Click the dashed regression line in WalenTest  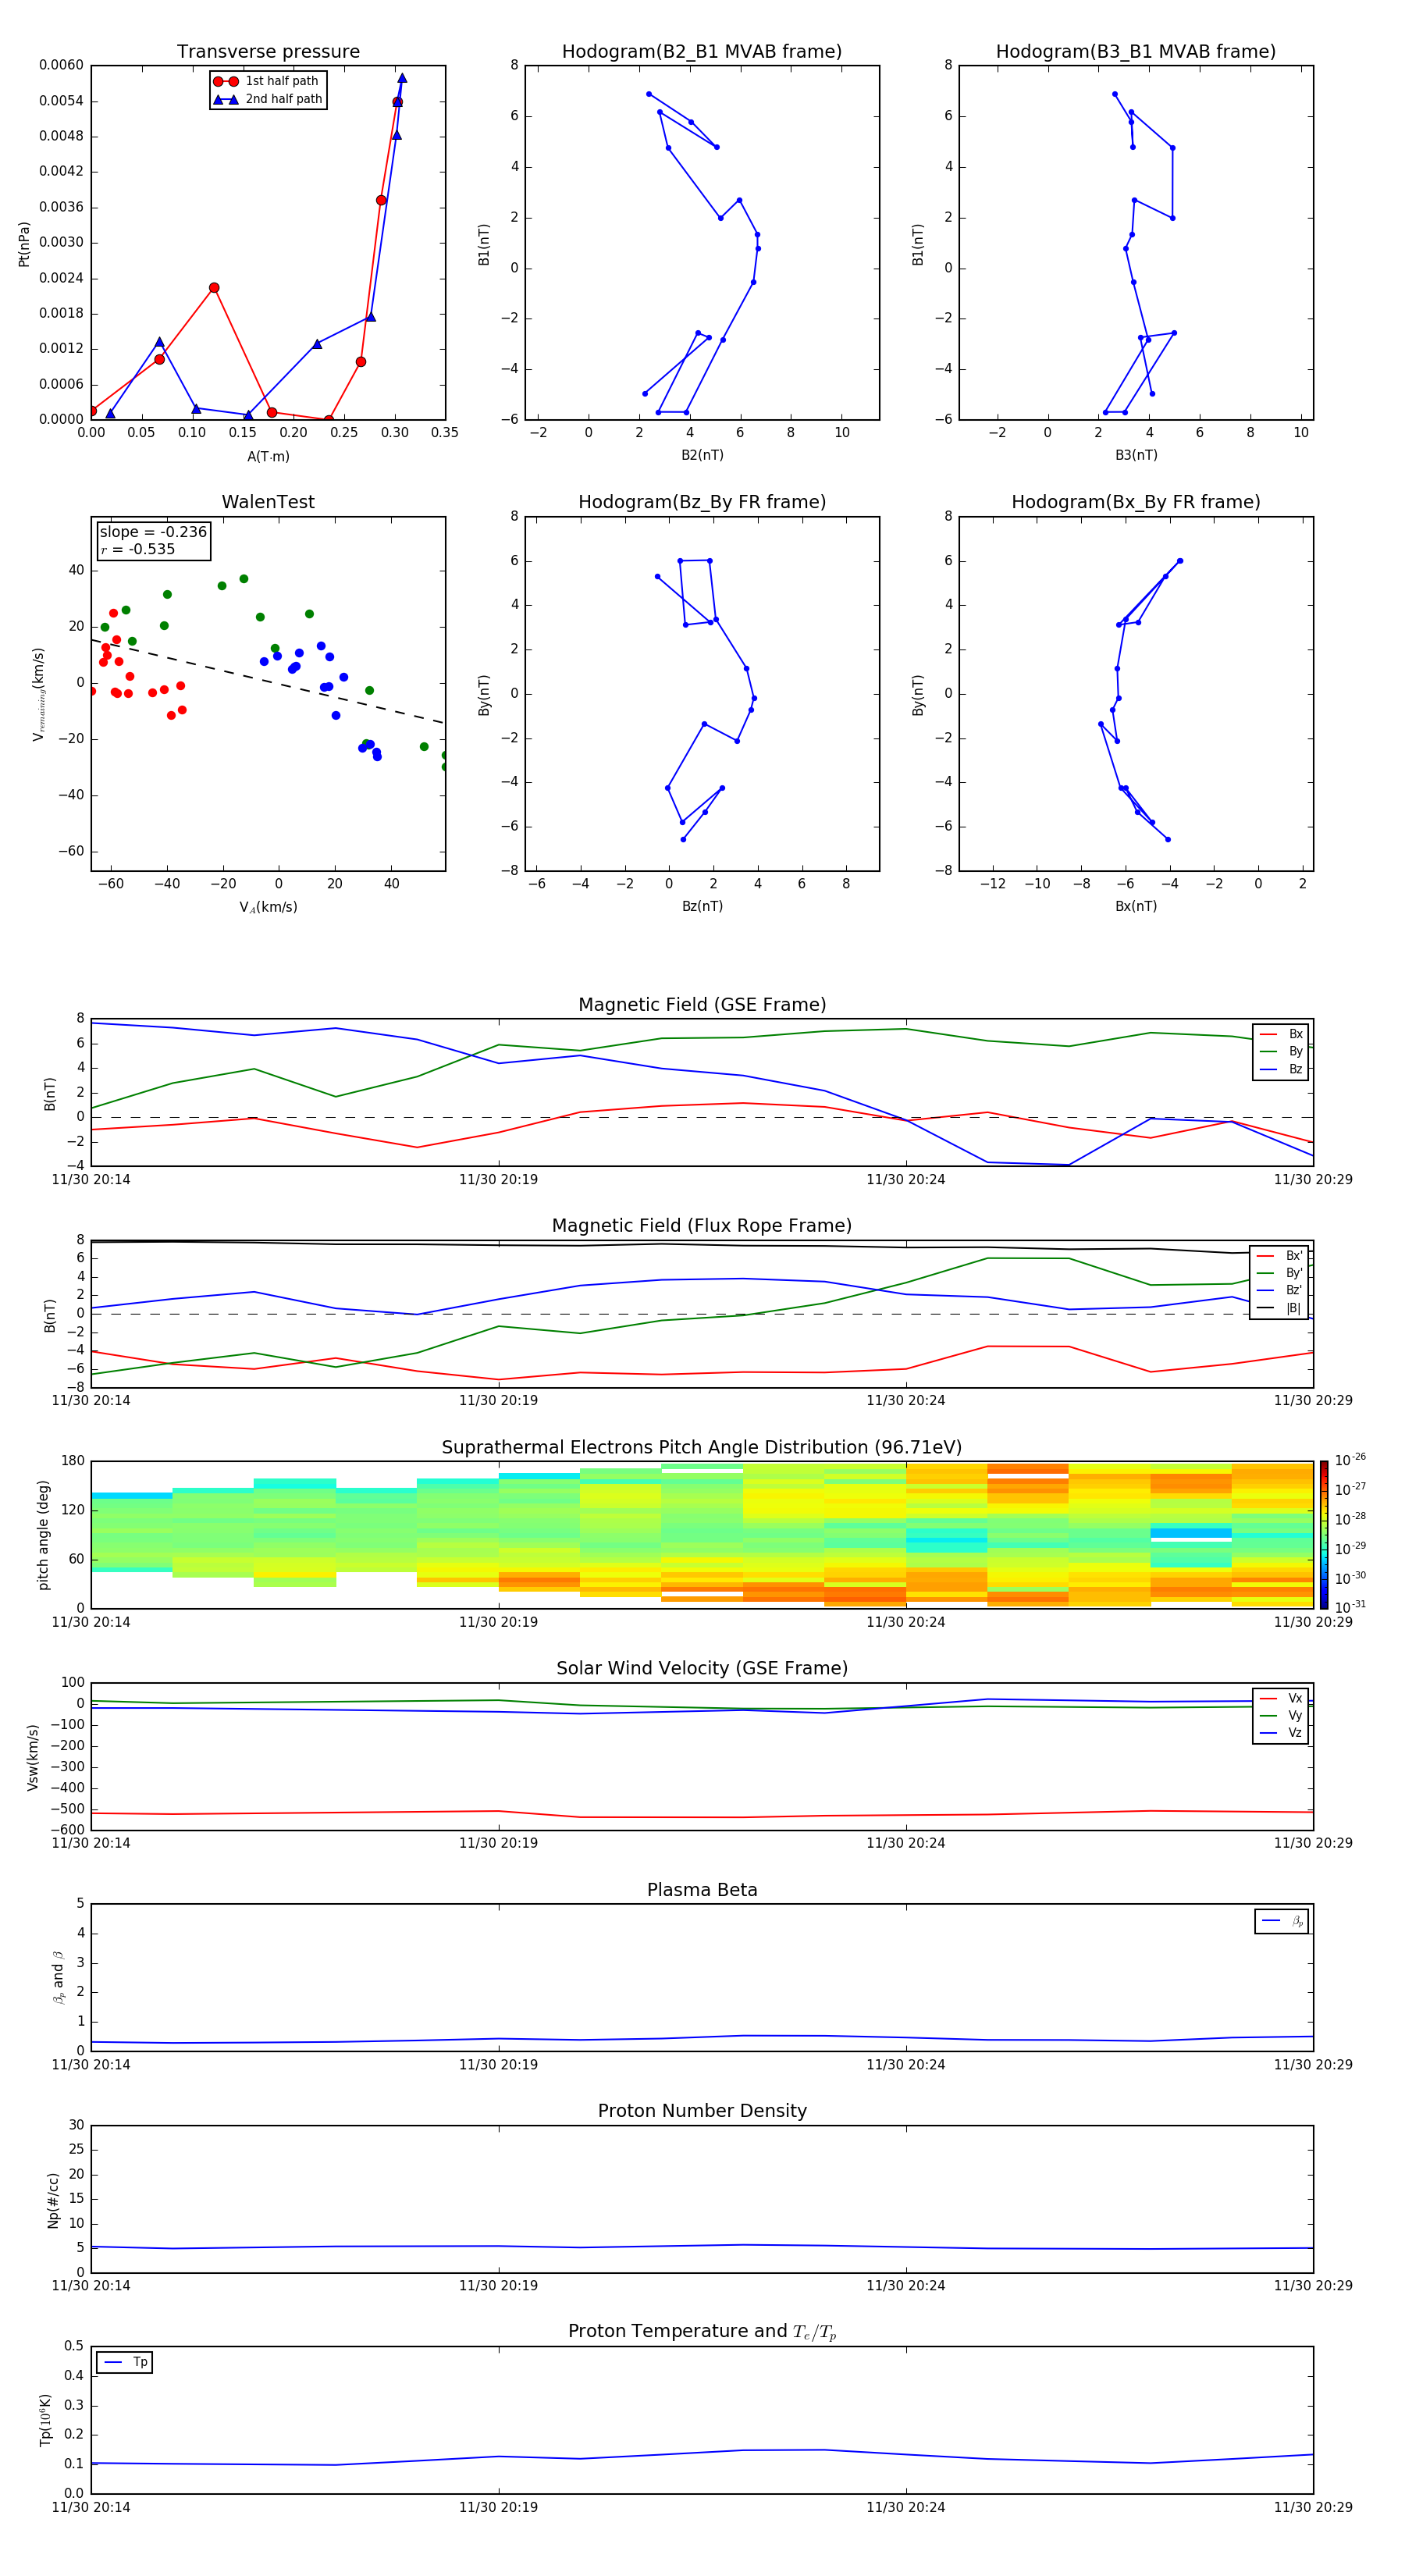(268, 681)
